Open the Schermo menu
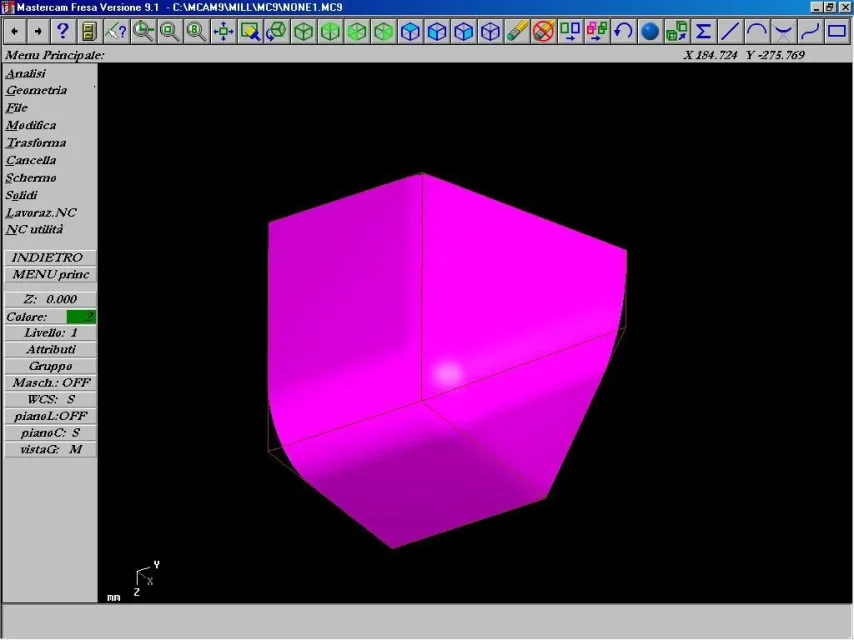 pyautogui.click(x=31, y=178)
